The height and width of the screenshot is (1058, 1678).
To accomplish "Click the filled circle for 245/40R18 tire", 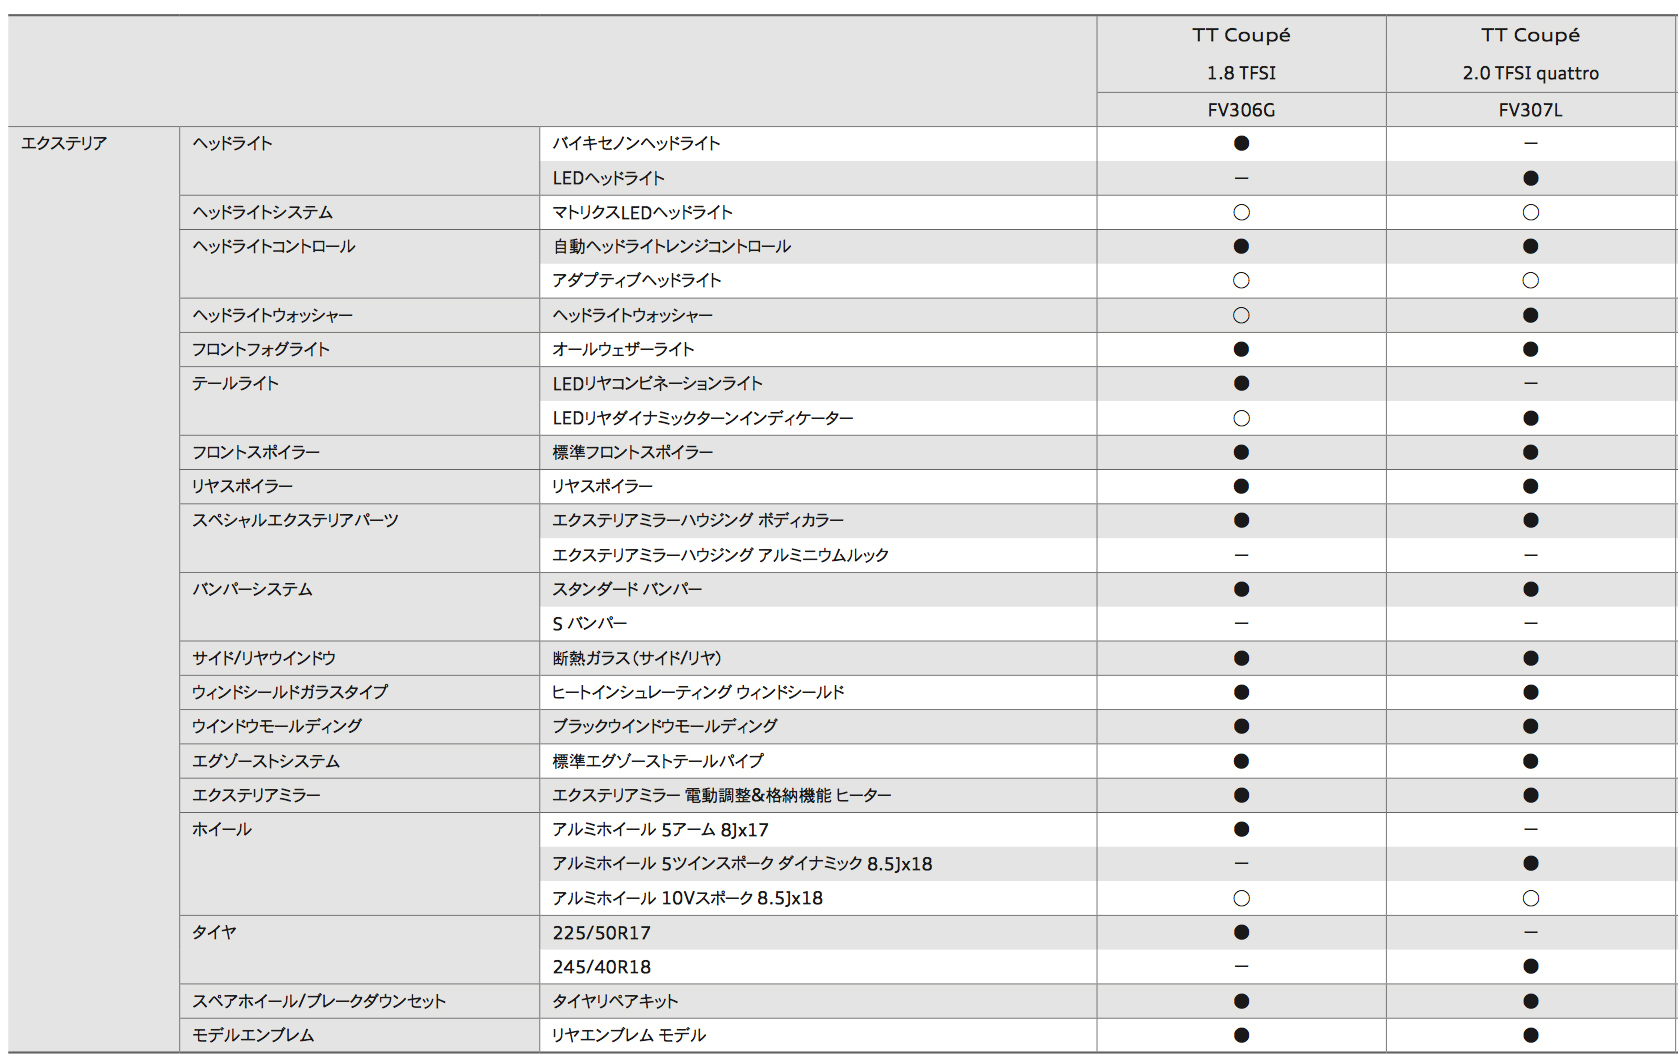I will (x=1530, y=966).
